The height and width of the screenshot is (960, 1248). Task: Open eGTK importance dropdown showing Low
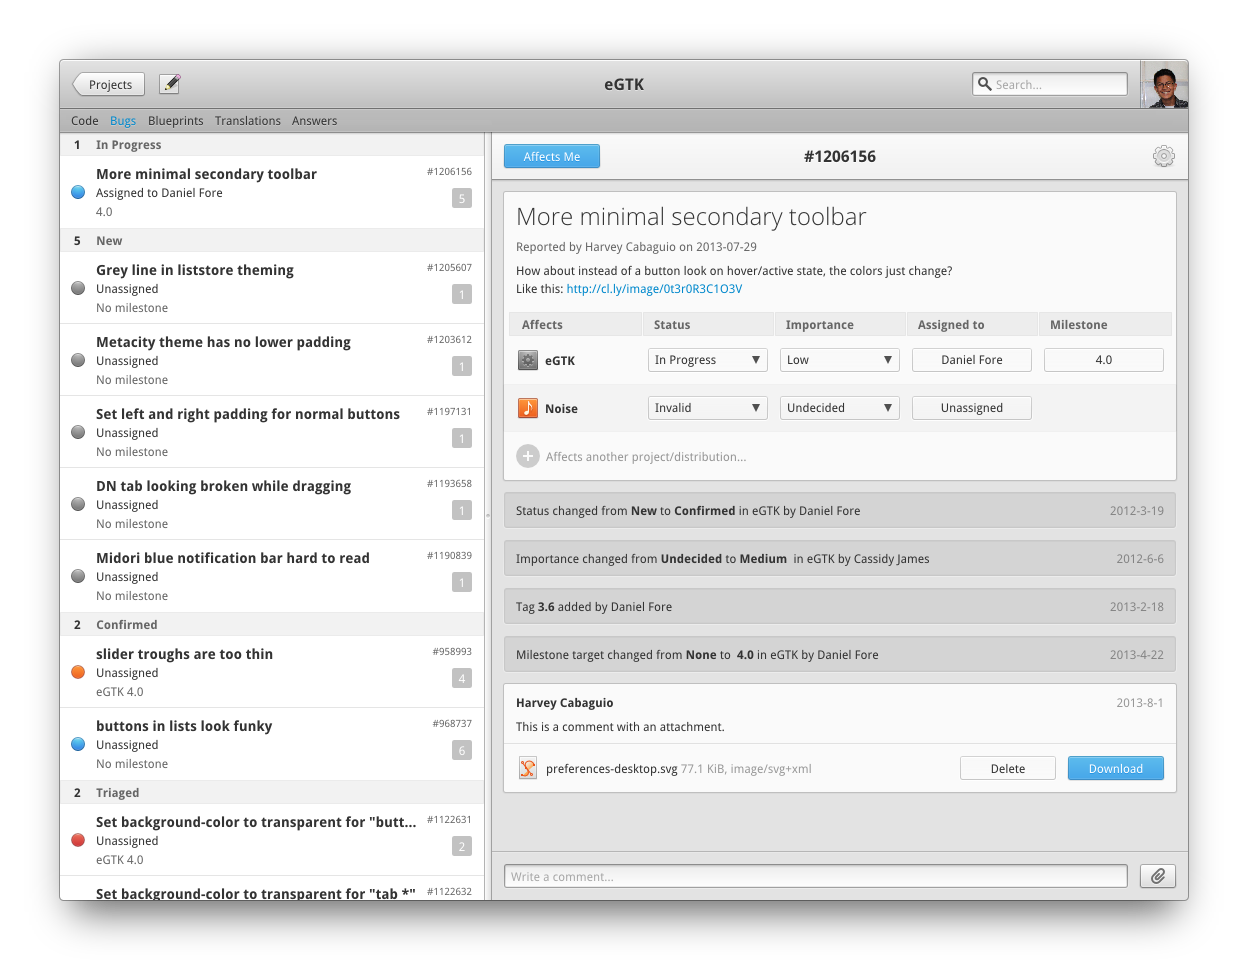tap(840, 360)
